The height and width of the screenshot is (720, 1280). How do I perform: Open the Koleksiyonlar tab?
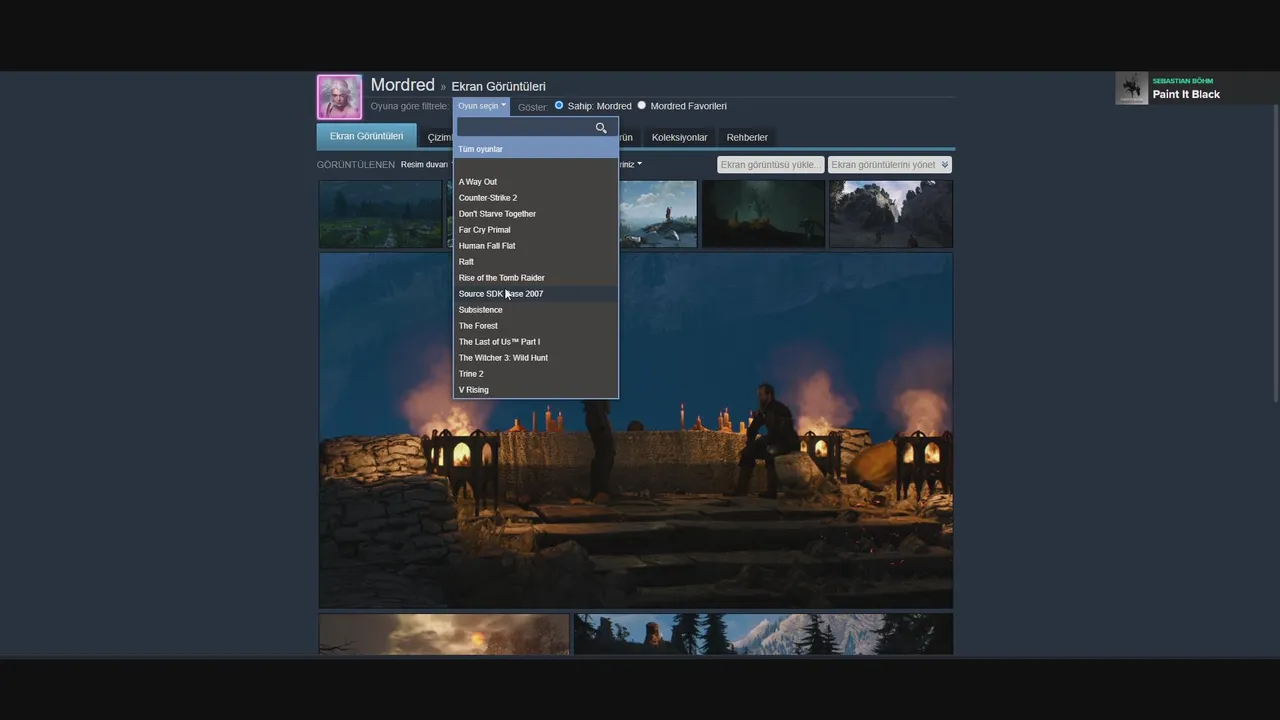(679, 137)
